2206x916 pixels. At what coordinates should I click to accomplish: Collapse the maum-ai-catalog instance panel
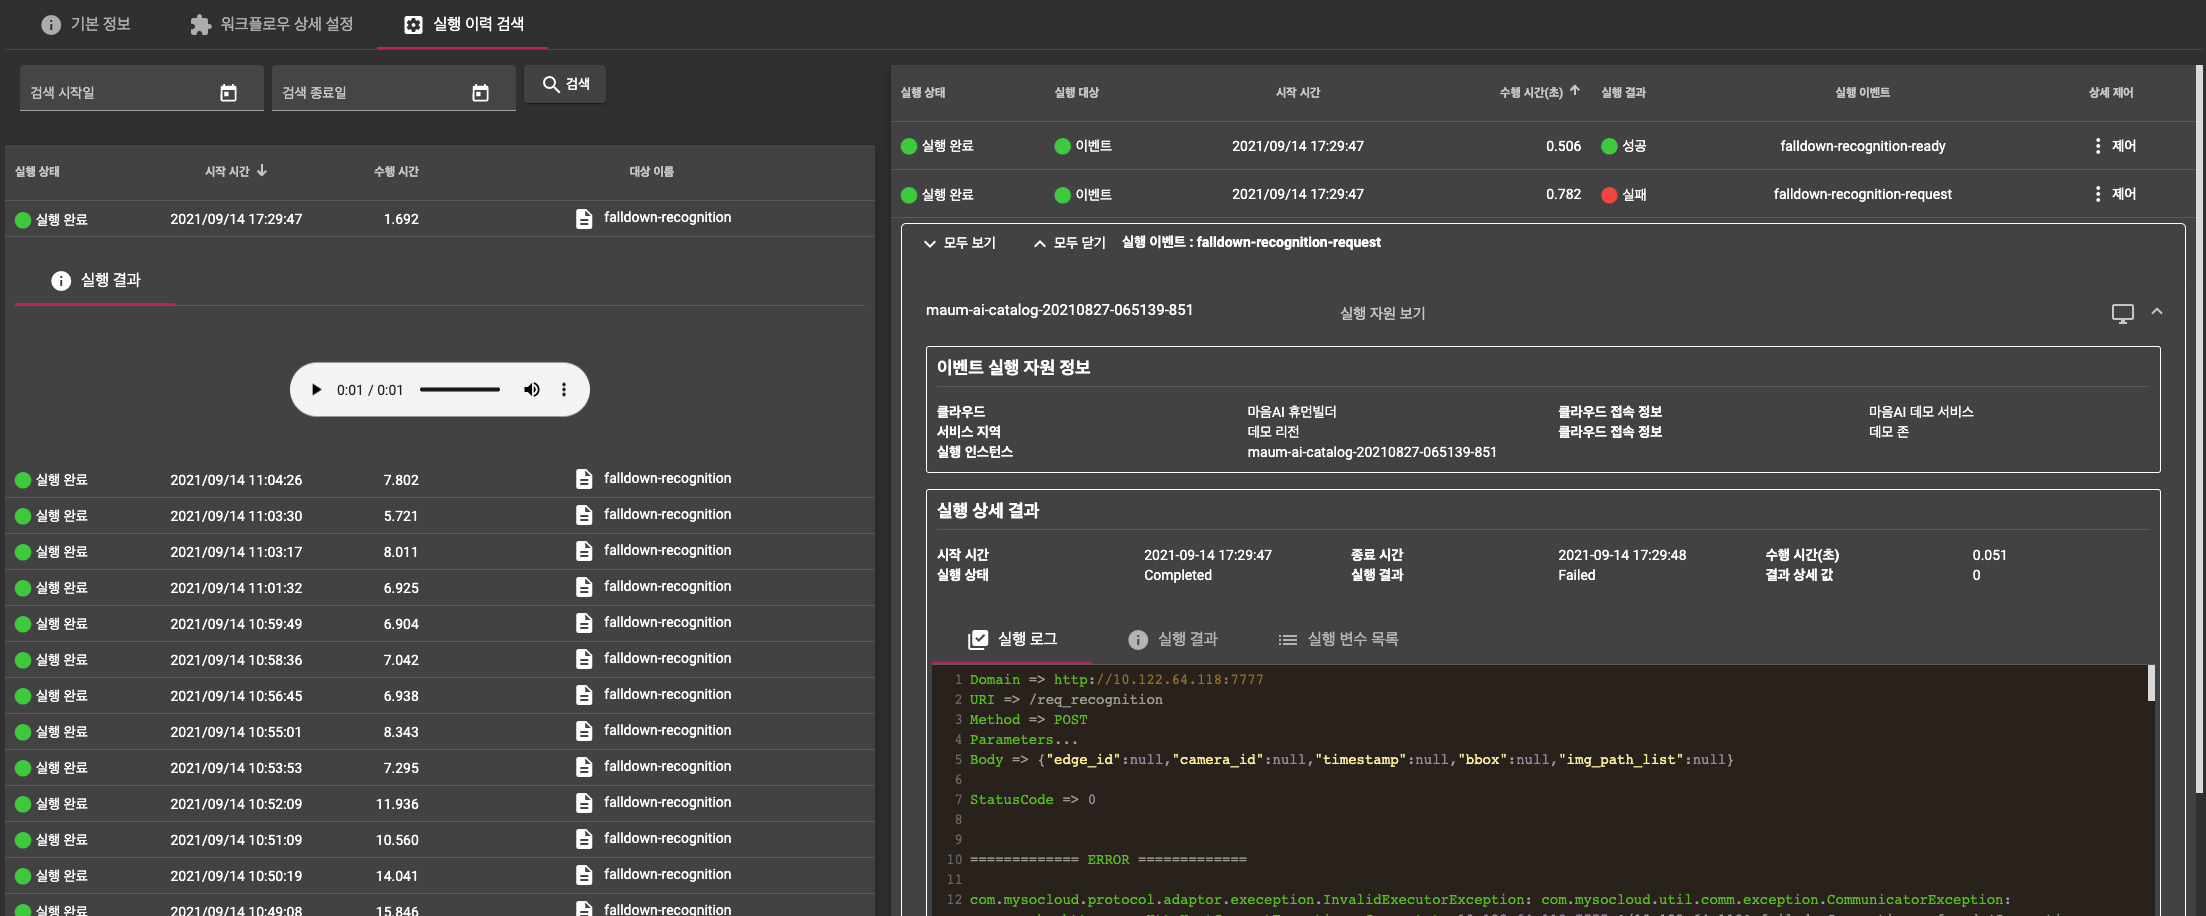2157,312
